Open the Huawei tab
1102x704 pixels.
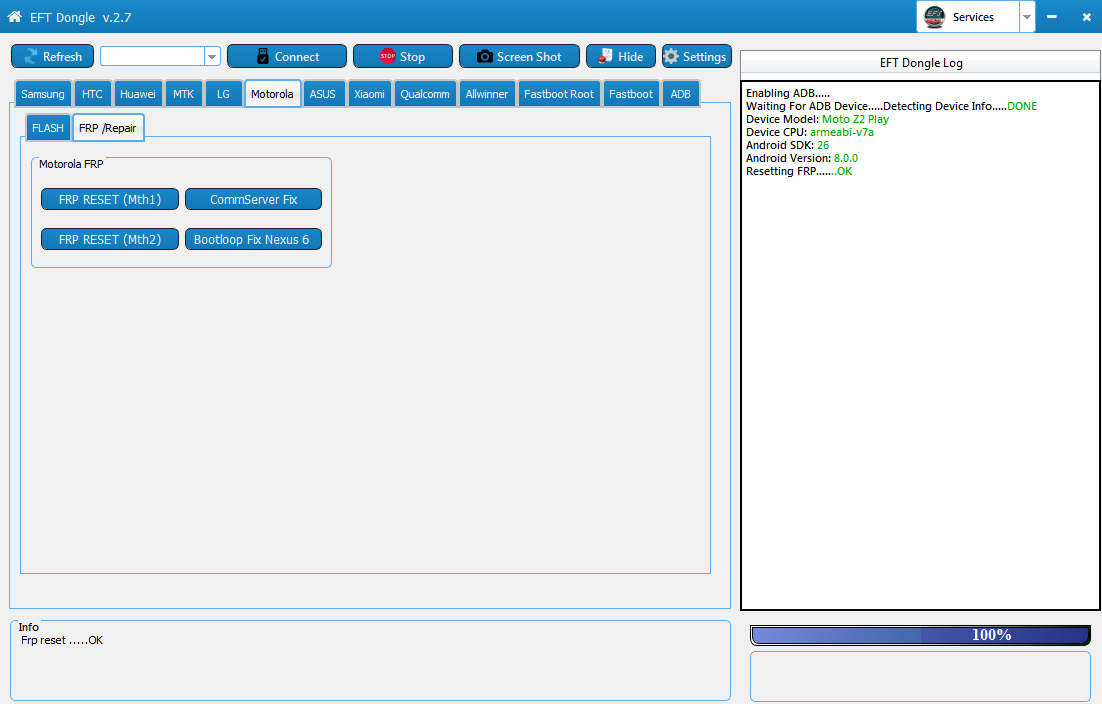pyautogui.click(x=138, y=93)
